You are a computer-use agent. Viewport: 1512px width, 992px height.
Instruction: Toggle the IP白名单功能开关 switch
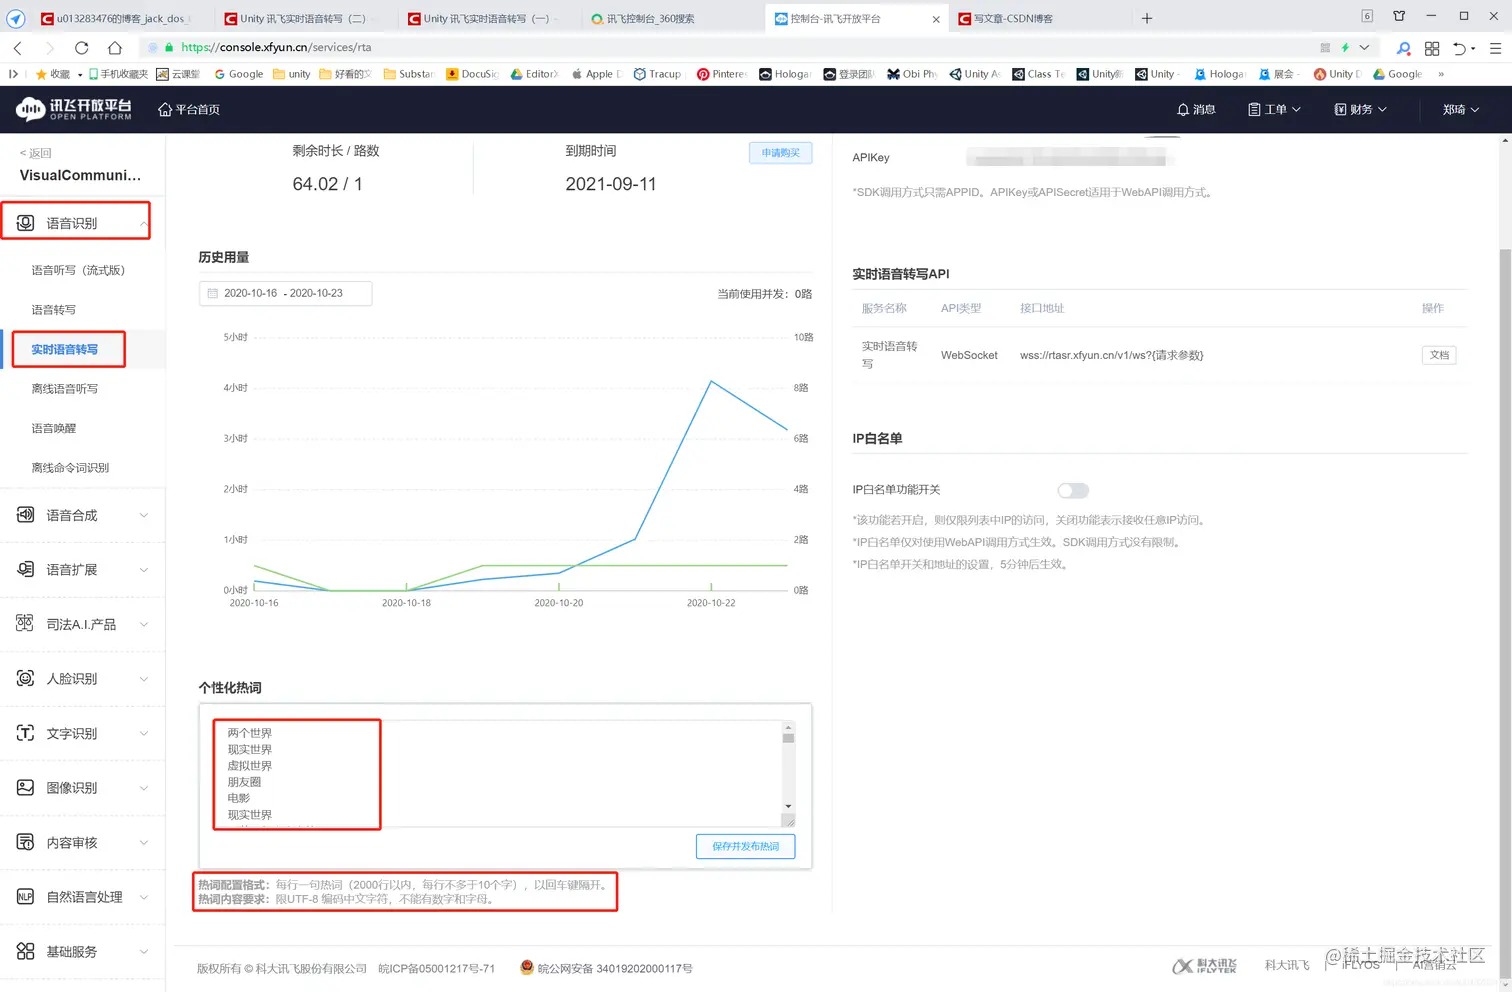[x=1073, y=490]
